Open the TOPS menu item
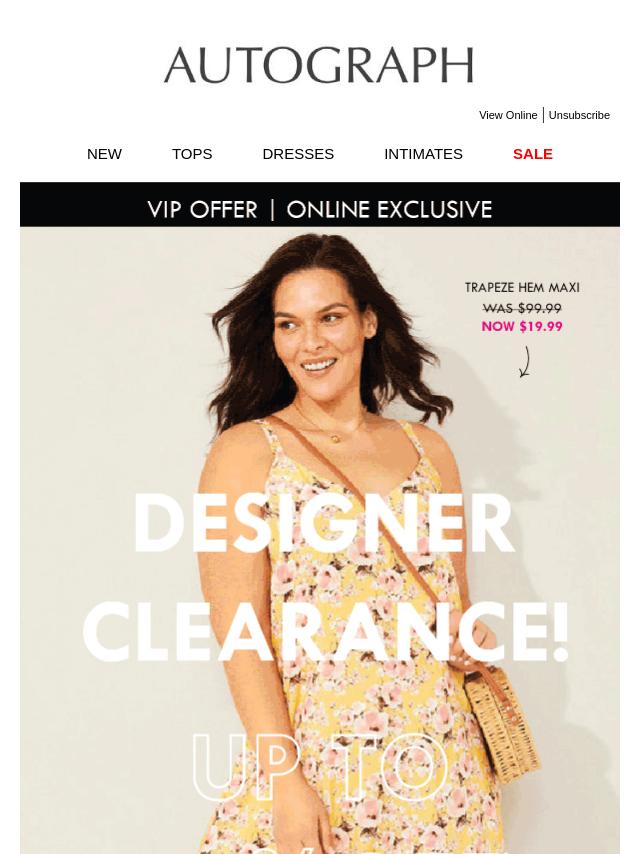 (x=192, y=154)
